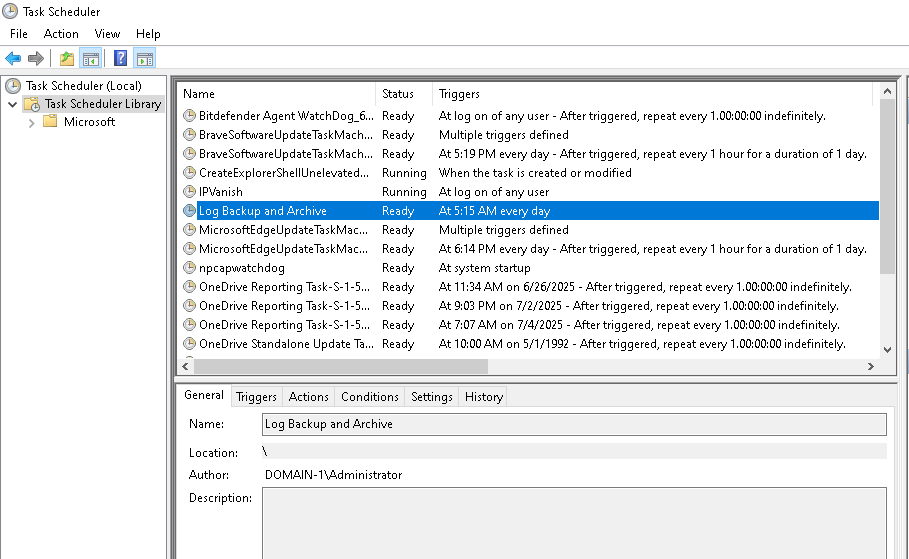
Task: Sort tasks by the Name column header
Action: tap(199, 94)
